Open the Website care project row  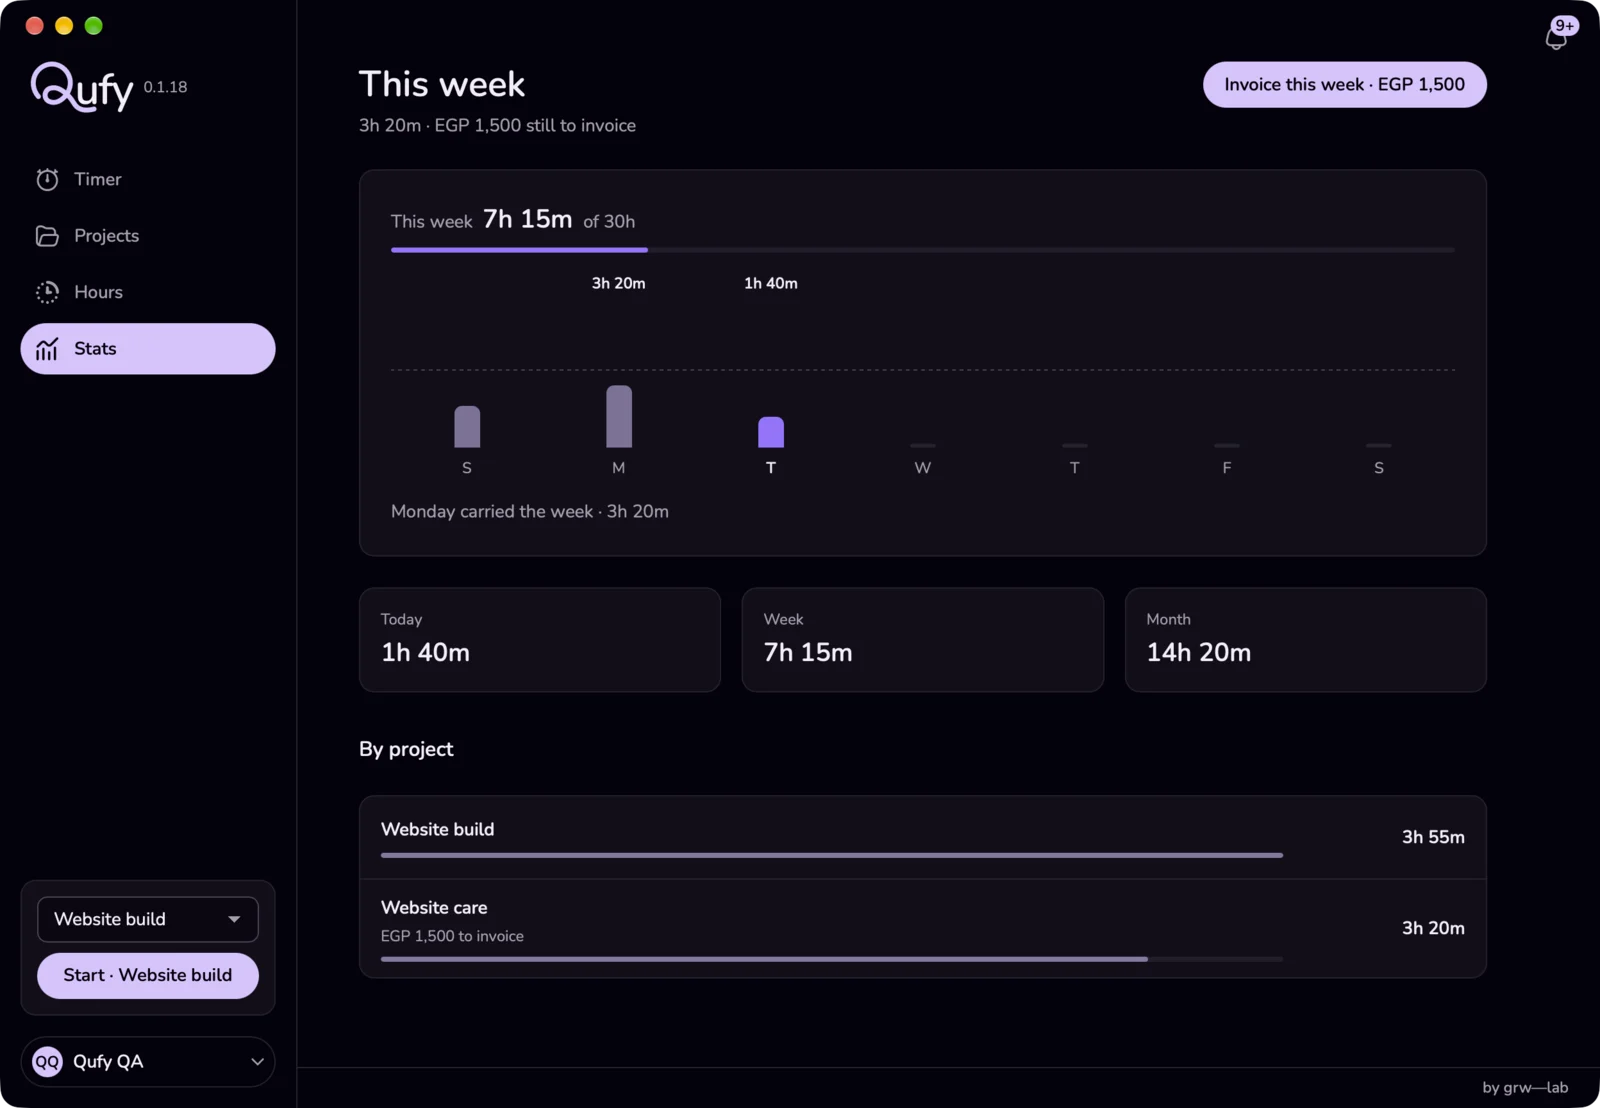pyautogui.click(x=922, y=929)
